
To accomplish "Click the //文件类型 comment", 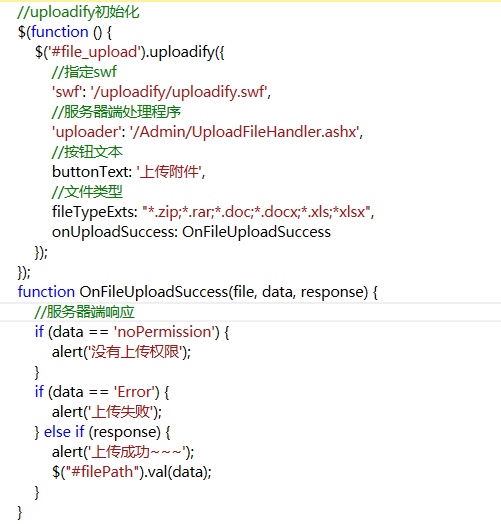I will click(87, 192).
